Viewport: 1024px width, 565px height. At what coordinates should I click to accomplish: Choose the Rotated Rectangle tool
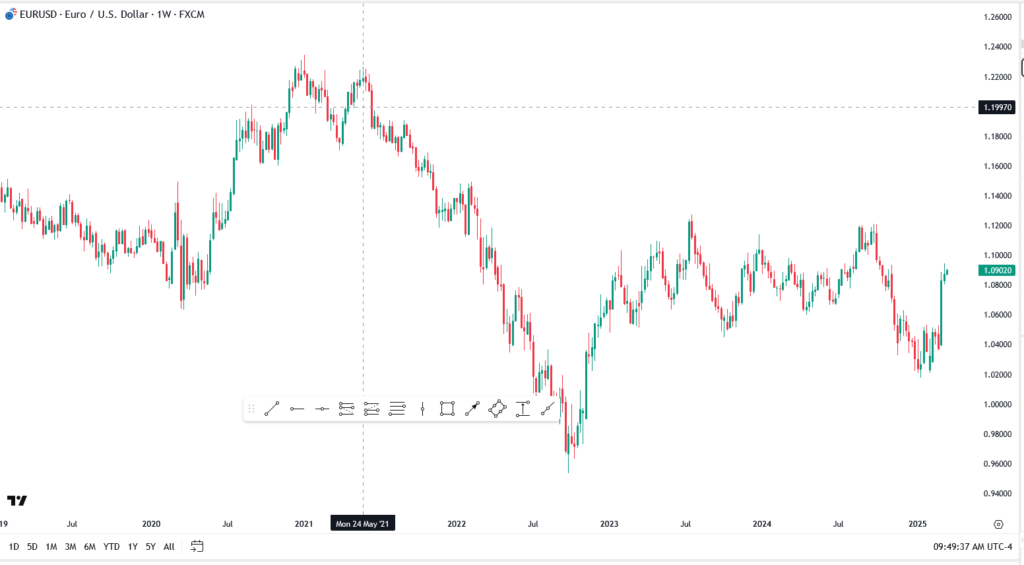tap(497, 408)
